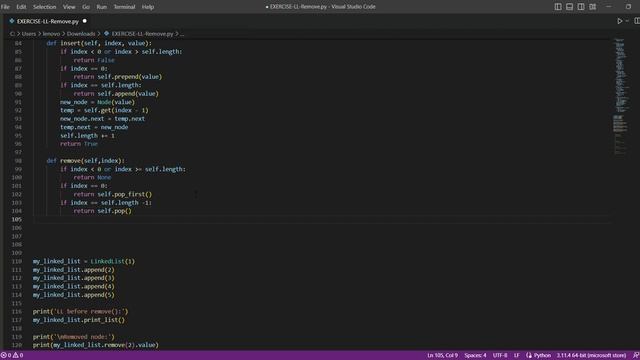640x360 pixels.
Task: Click the EXERCISE-LL-Remove.py breadcrumb item
Action: (x=142, y=33)
